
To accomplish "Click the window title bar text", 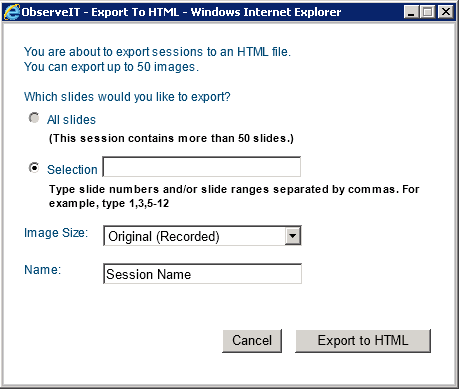I will 181,12.
